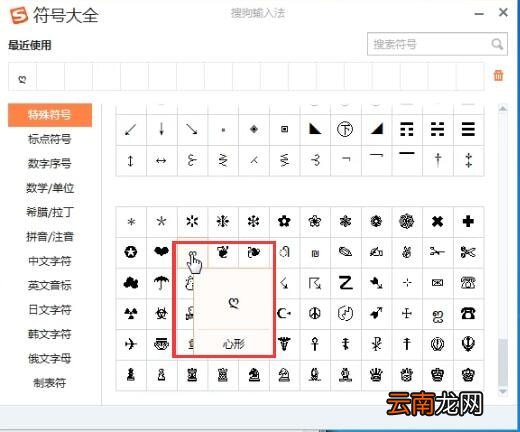Insert the black telephone symbol
Image resolution: width=520 pixels, height=432 pixels.
[x=468, y=313]
